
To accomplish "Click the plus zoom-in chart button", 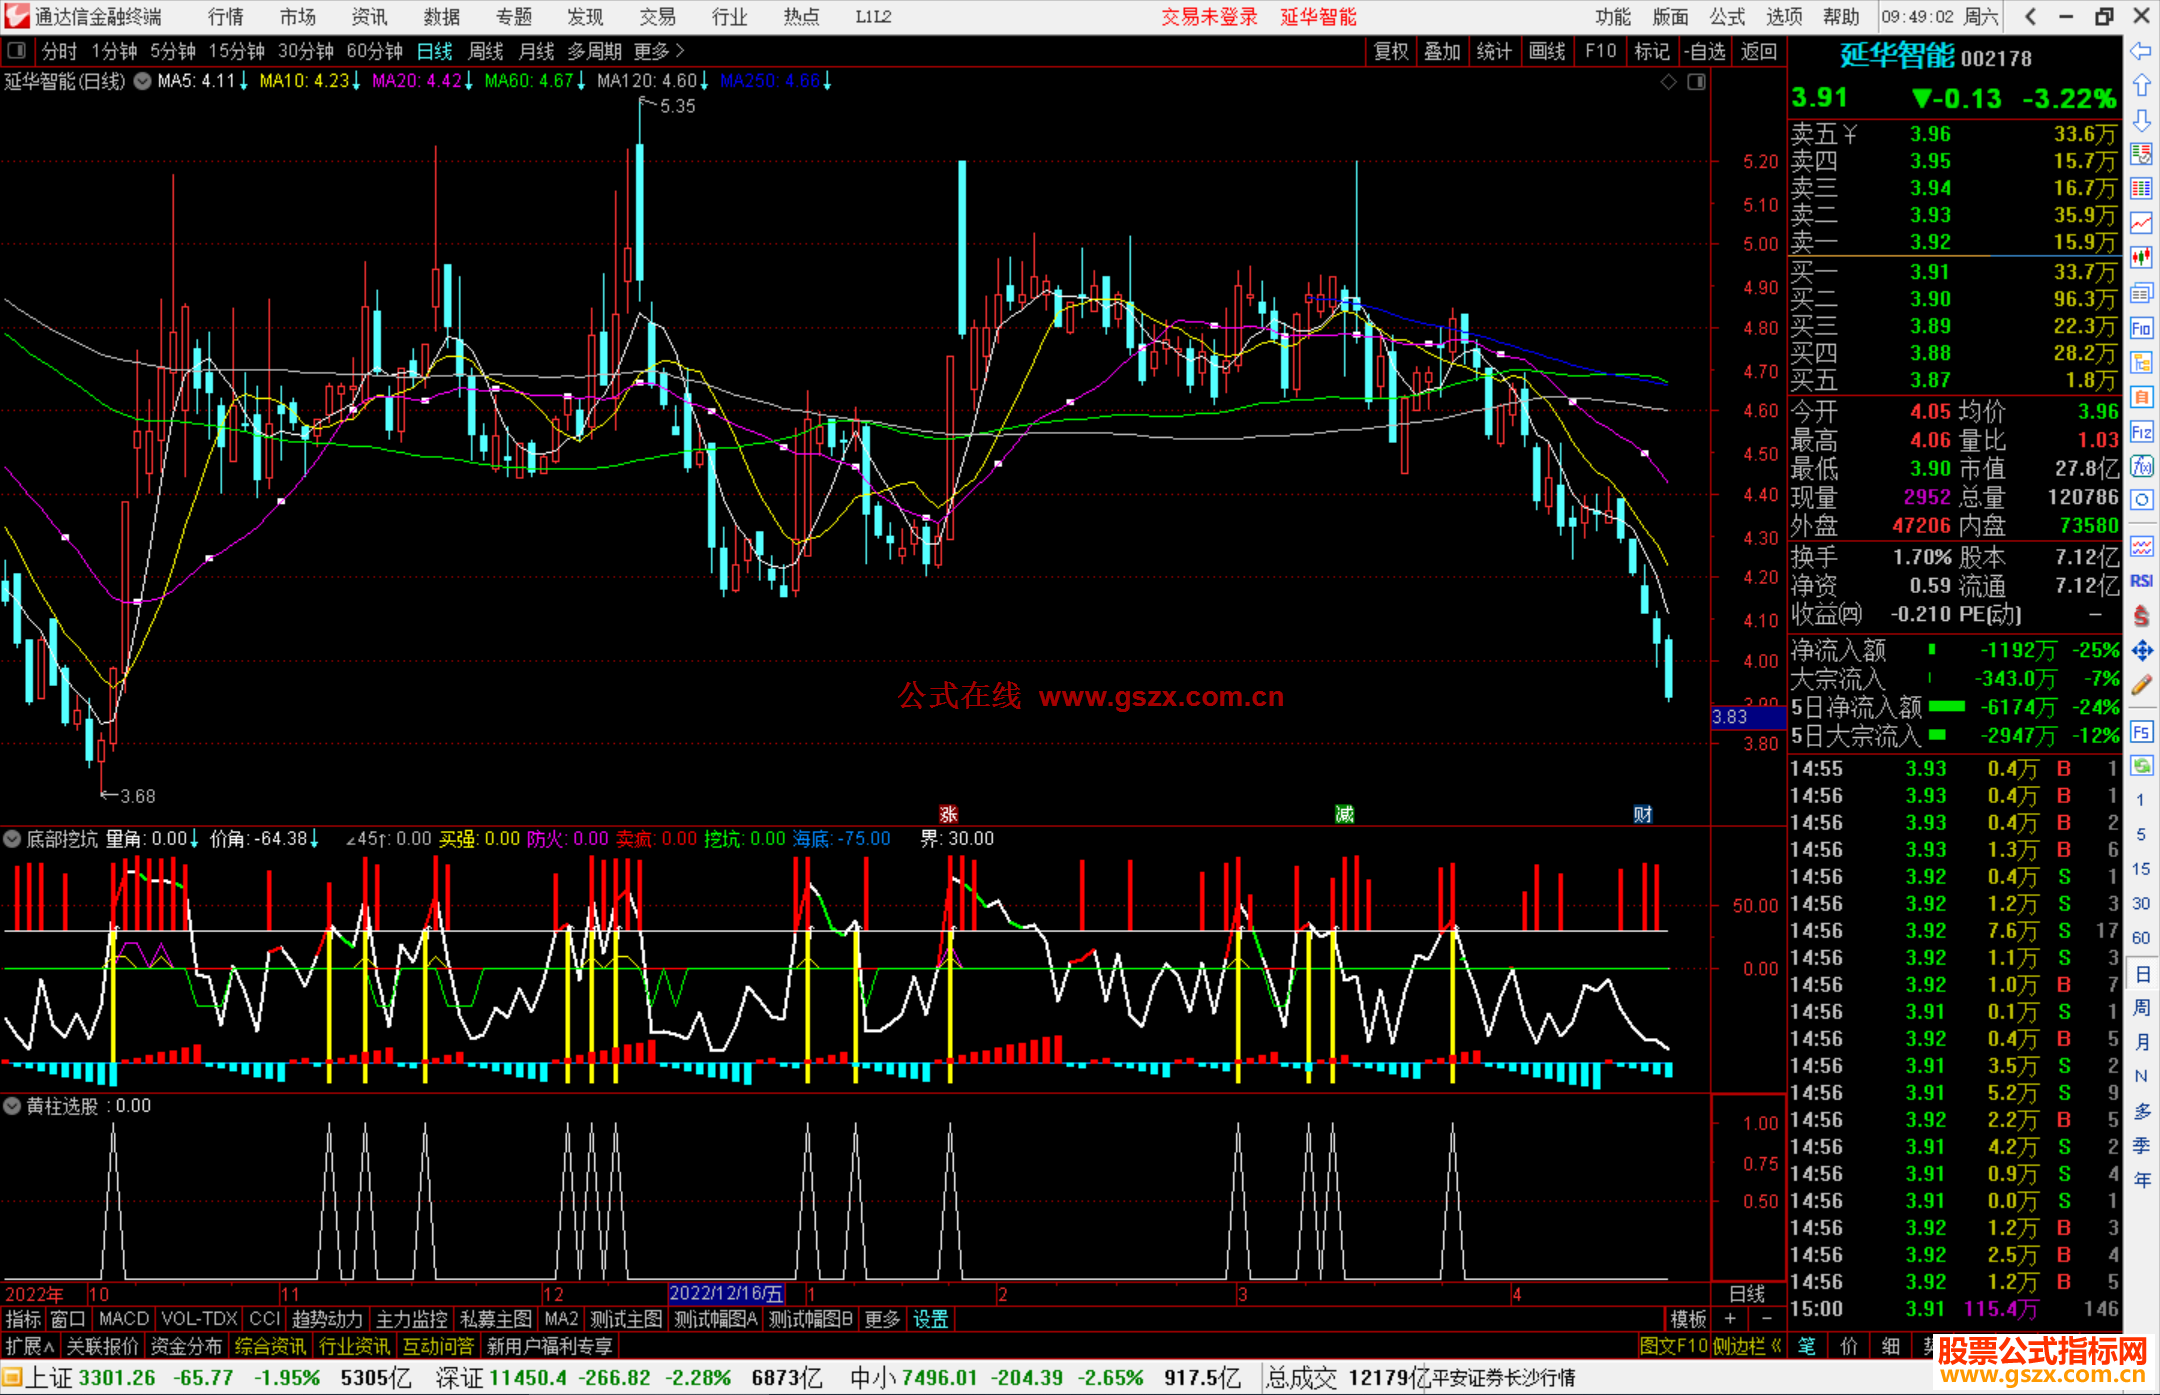I will pos(1730,1319).
